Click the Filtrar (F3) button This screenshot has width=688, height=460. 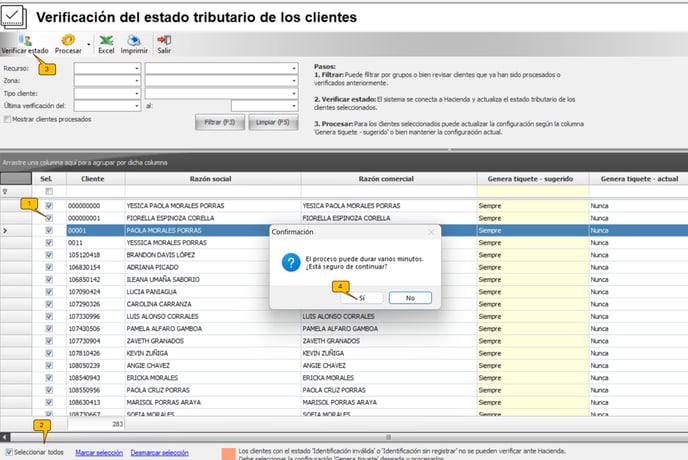[220, 122]
